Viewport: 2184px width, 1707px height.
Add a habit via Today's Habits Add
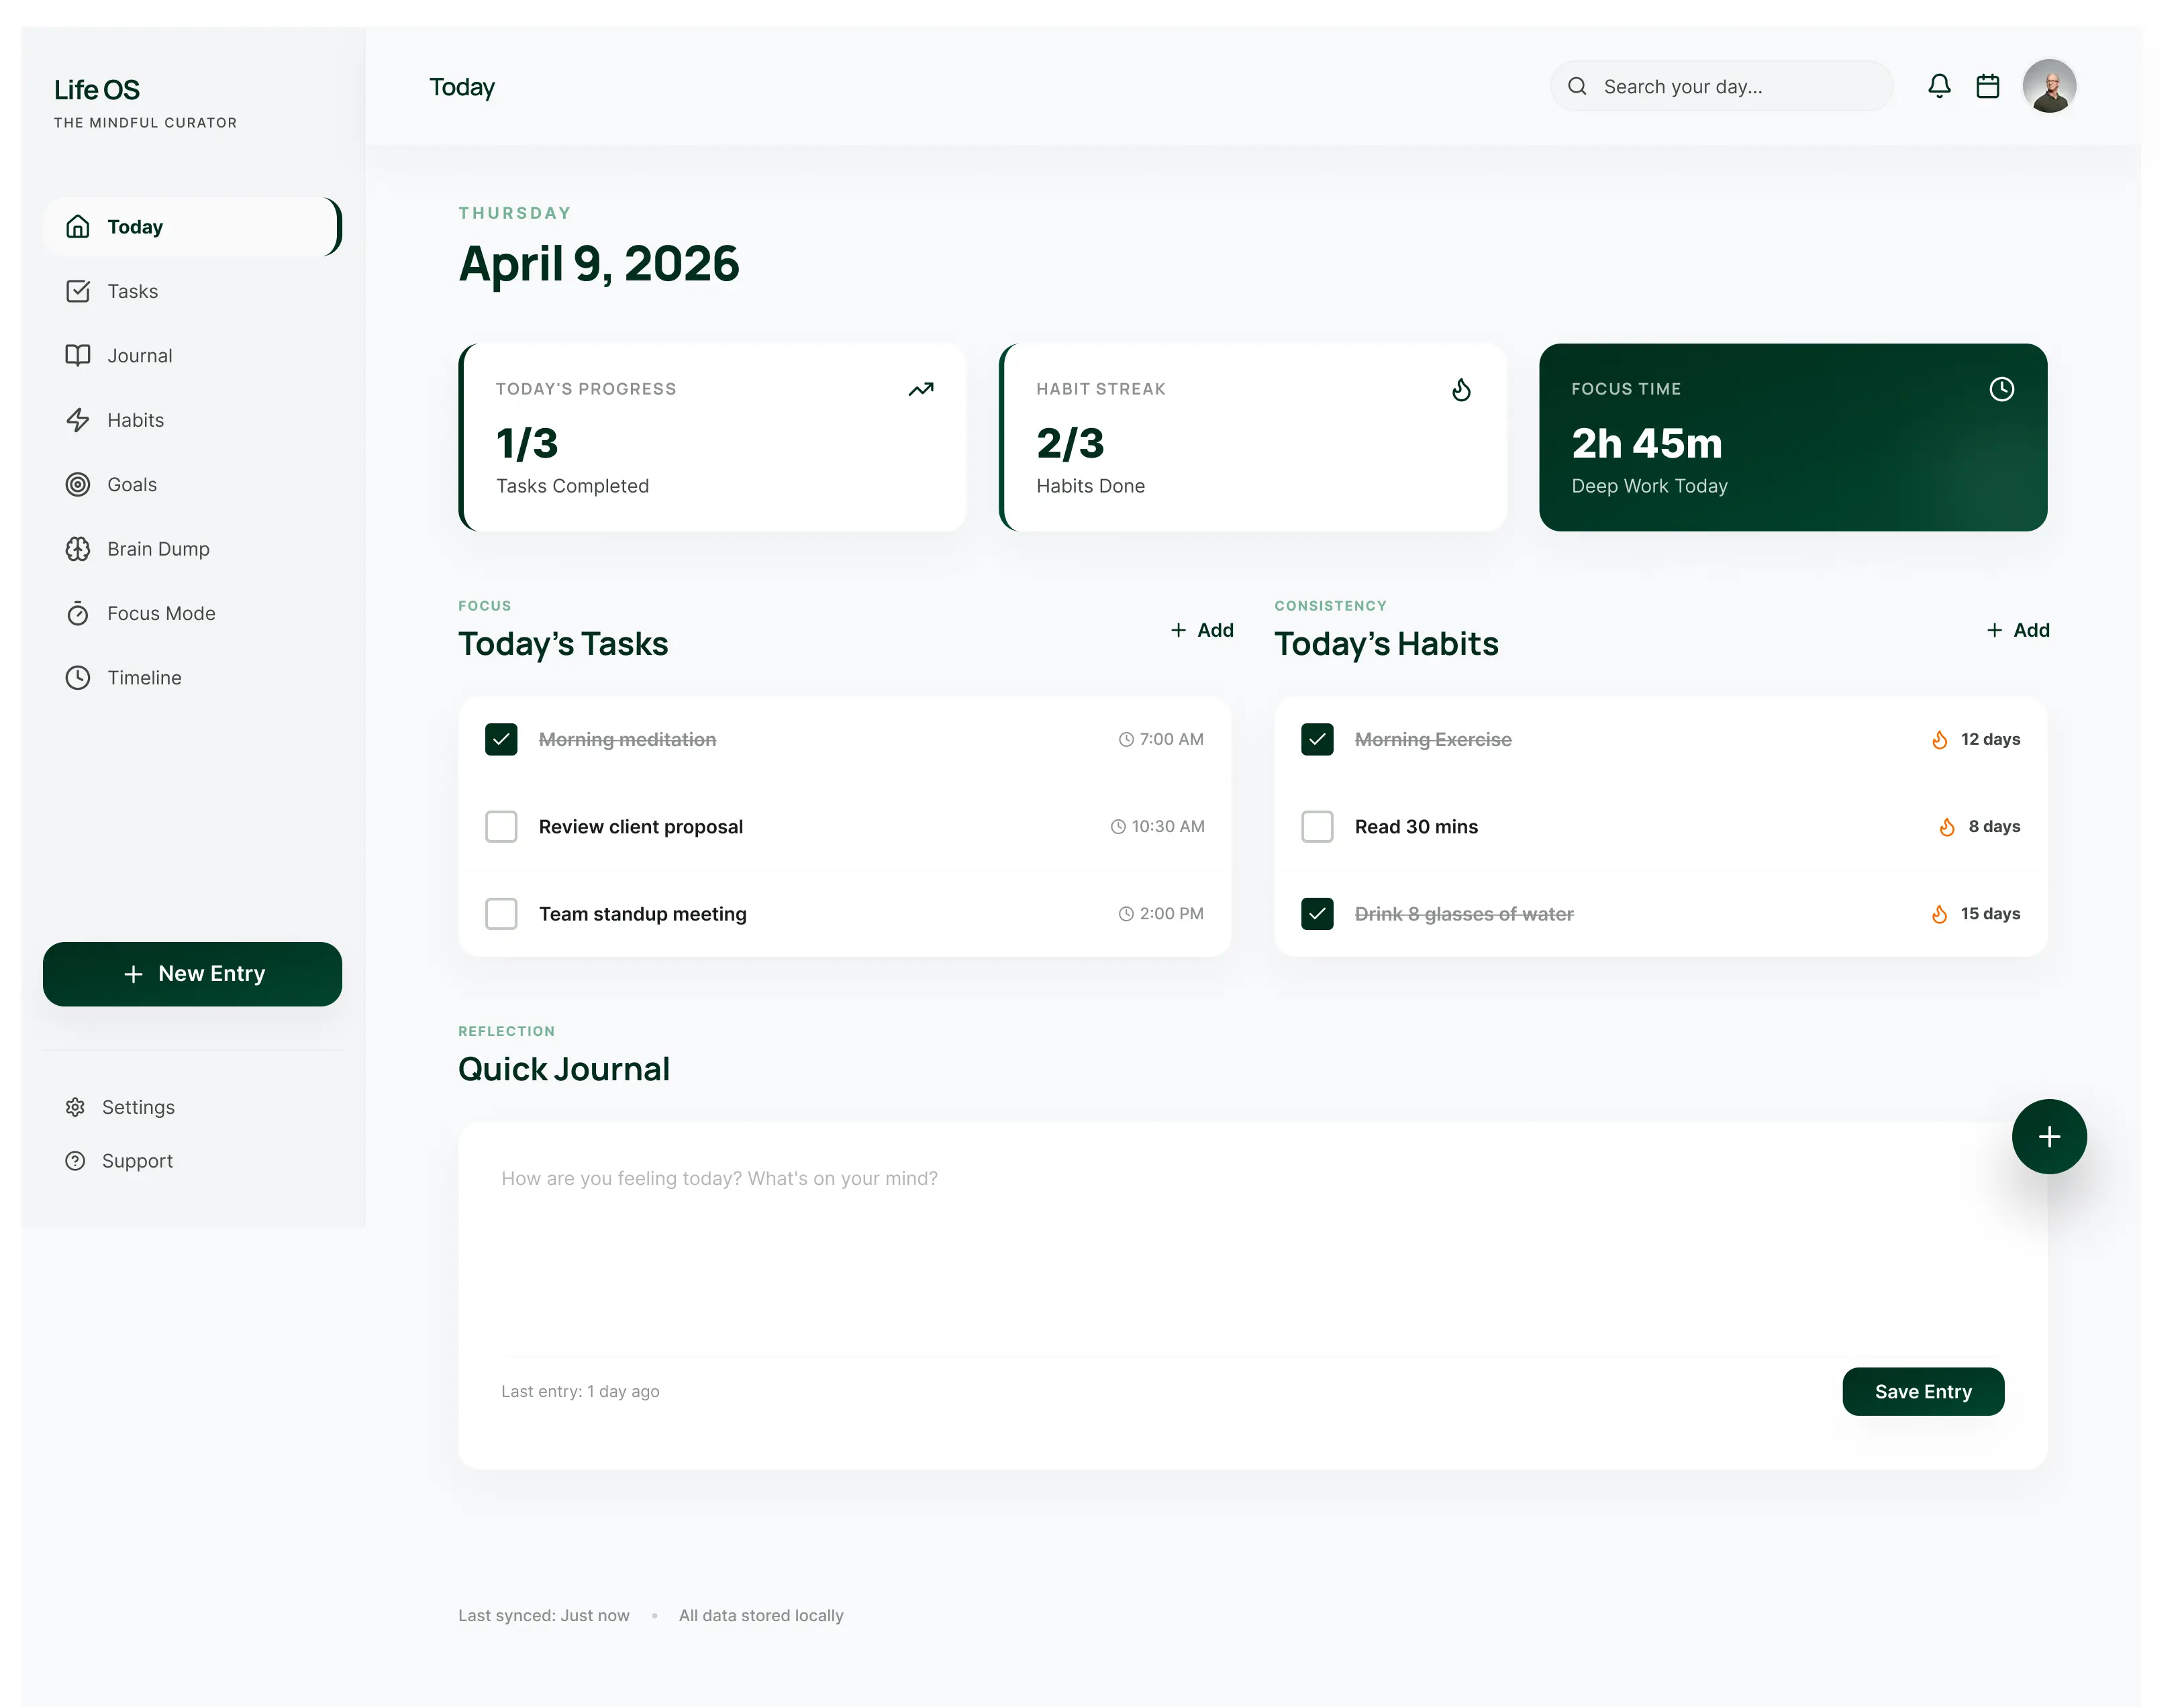click(2018, 630)
